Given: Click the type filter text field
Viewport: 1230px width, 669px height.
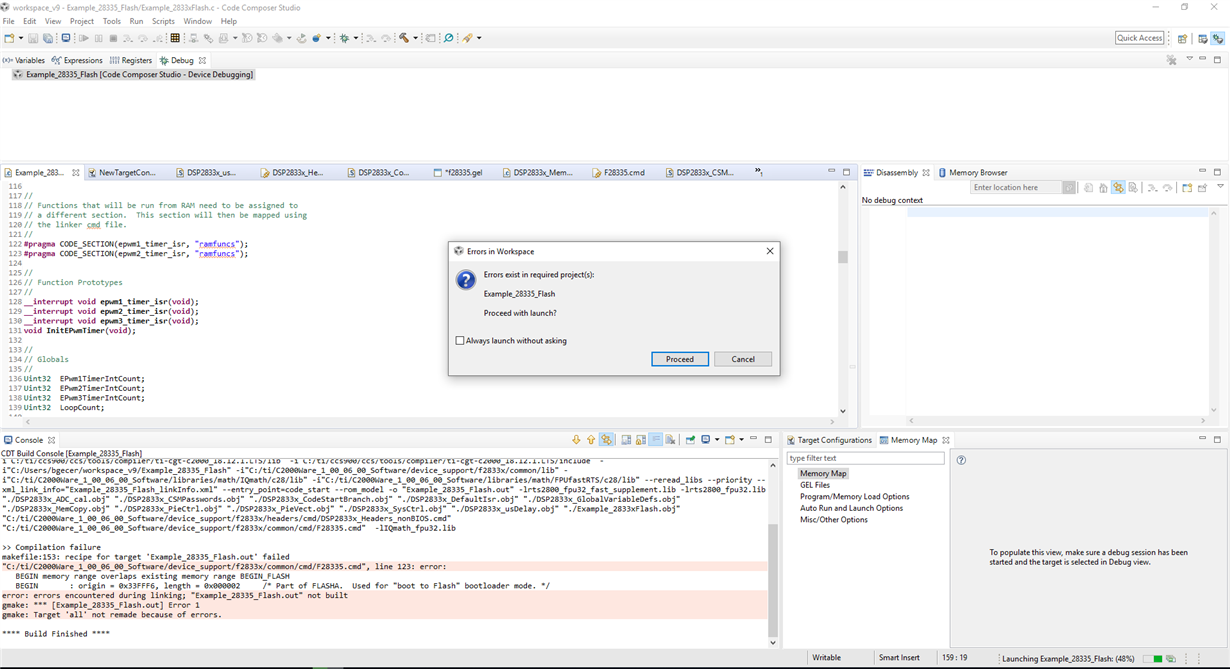Looking at the screenshot, I should 866,458.
